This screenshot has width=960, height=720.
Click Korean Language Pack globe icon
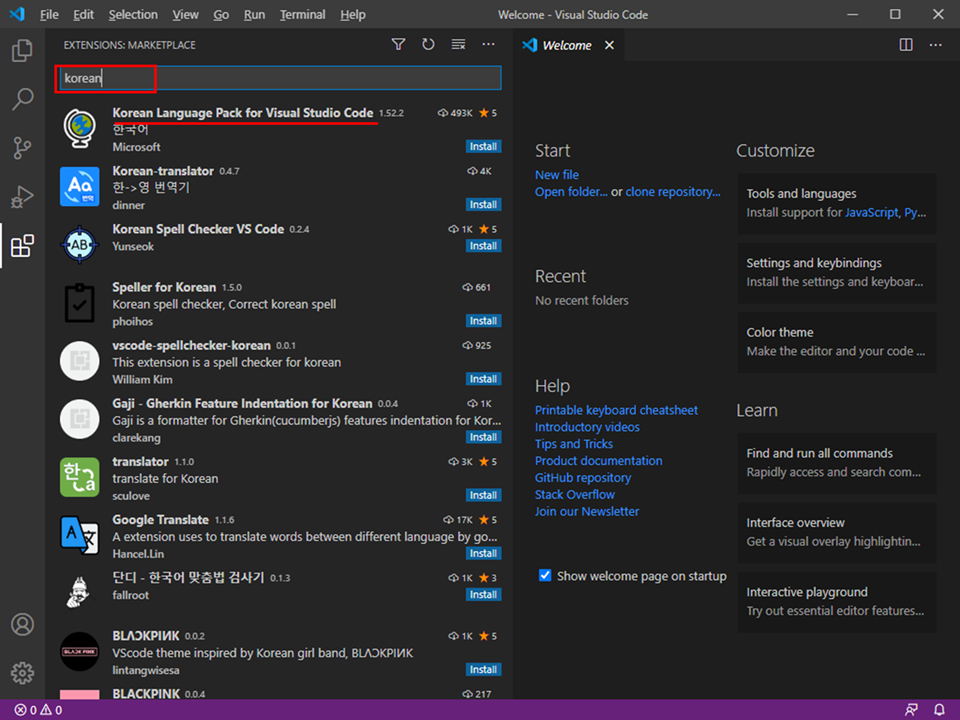coord(80,129)
